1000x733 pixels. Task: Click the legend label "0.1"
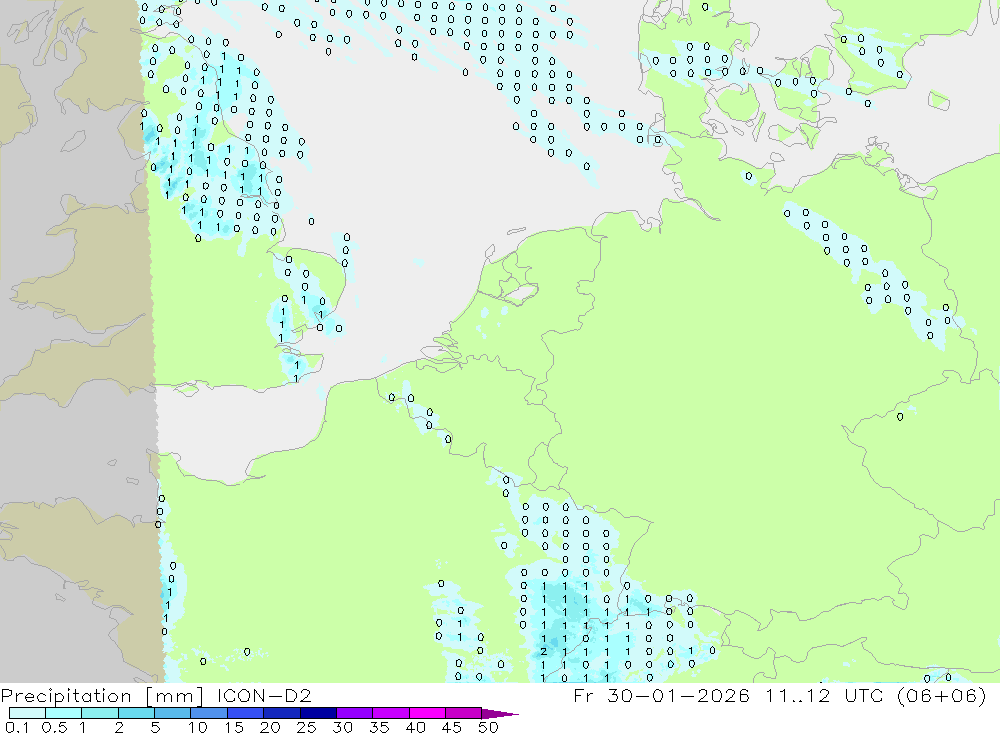17,727
